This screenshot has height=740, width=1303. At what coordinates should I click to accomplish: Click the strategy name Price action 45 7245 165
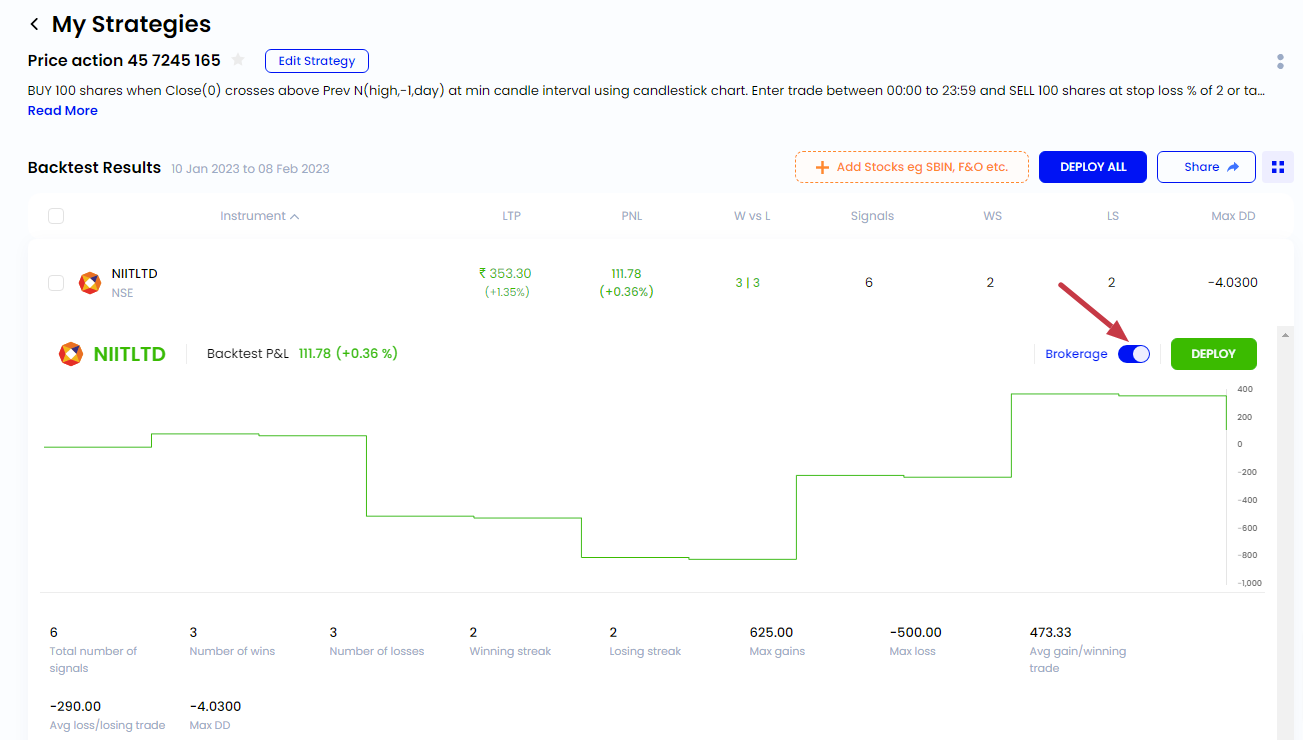tap(124, 61)
